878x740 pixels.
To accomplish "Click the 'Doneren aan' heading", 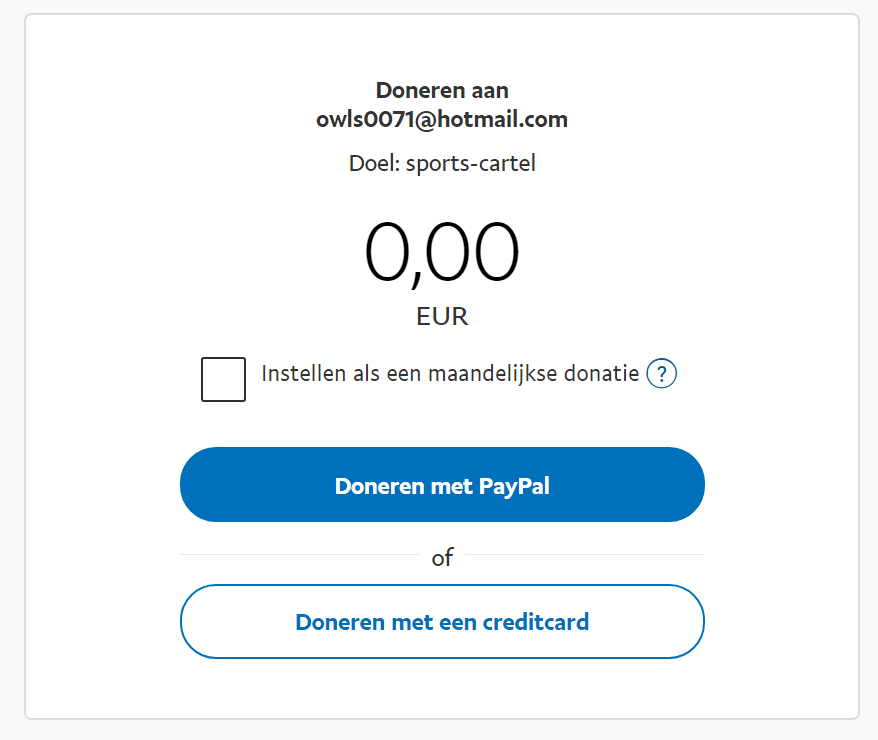I will [442, 90].
